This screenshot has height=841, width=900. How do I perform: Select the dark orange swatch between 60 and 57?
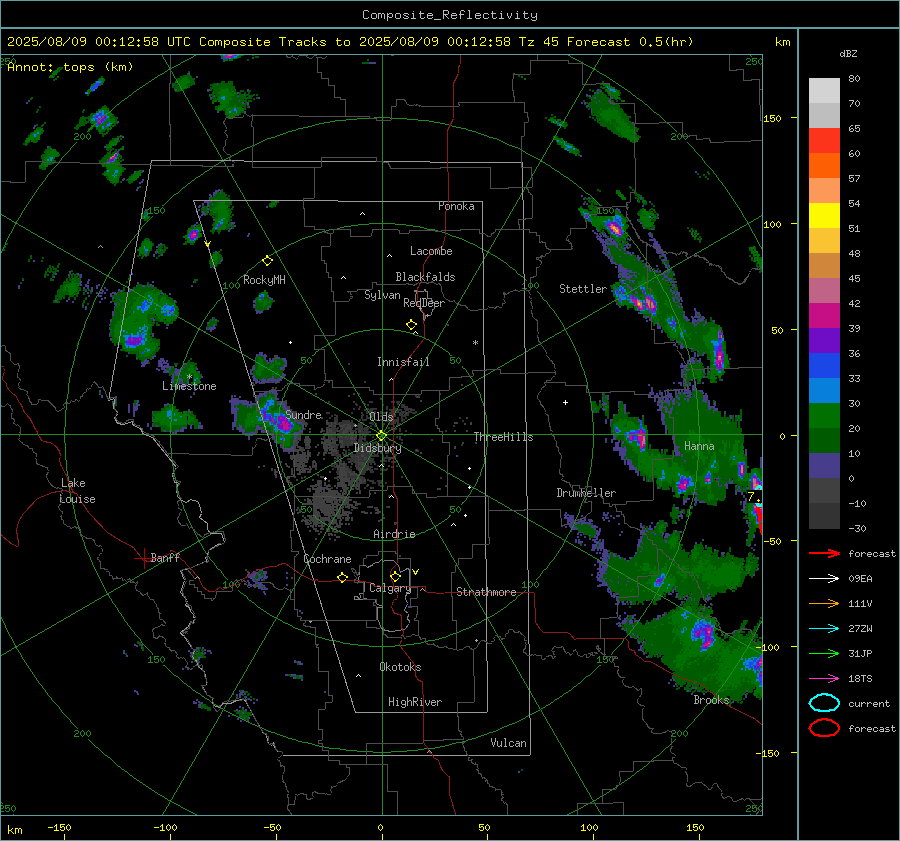click(824, 165)
